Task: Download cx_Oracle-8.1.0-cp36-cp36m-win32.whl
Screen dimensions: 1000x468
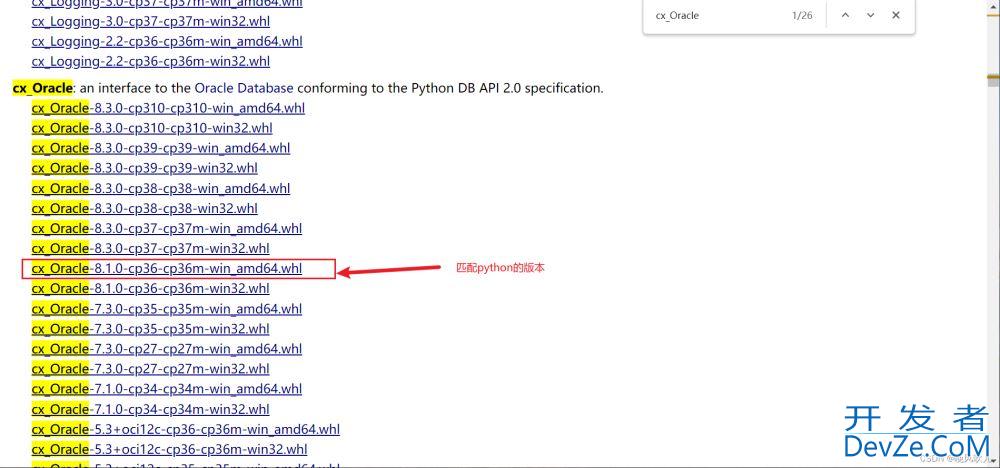Action: [151, 288]
